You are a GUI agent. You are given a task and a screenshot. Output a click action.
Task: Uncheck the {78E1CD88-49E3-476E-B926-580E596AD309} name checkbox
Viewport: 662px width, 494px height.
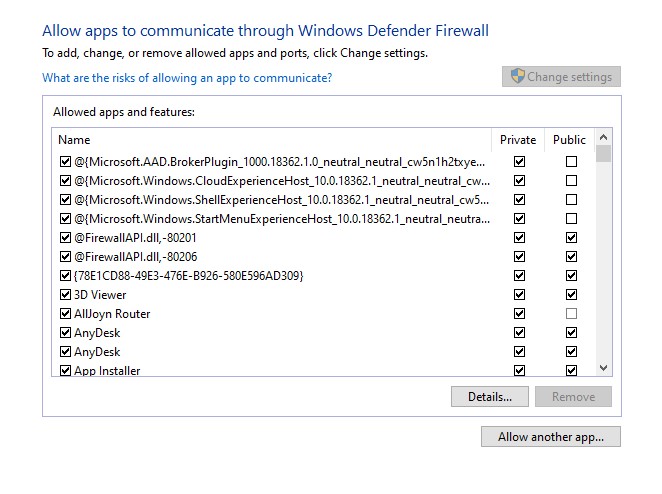(65, 276)
